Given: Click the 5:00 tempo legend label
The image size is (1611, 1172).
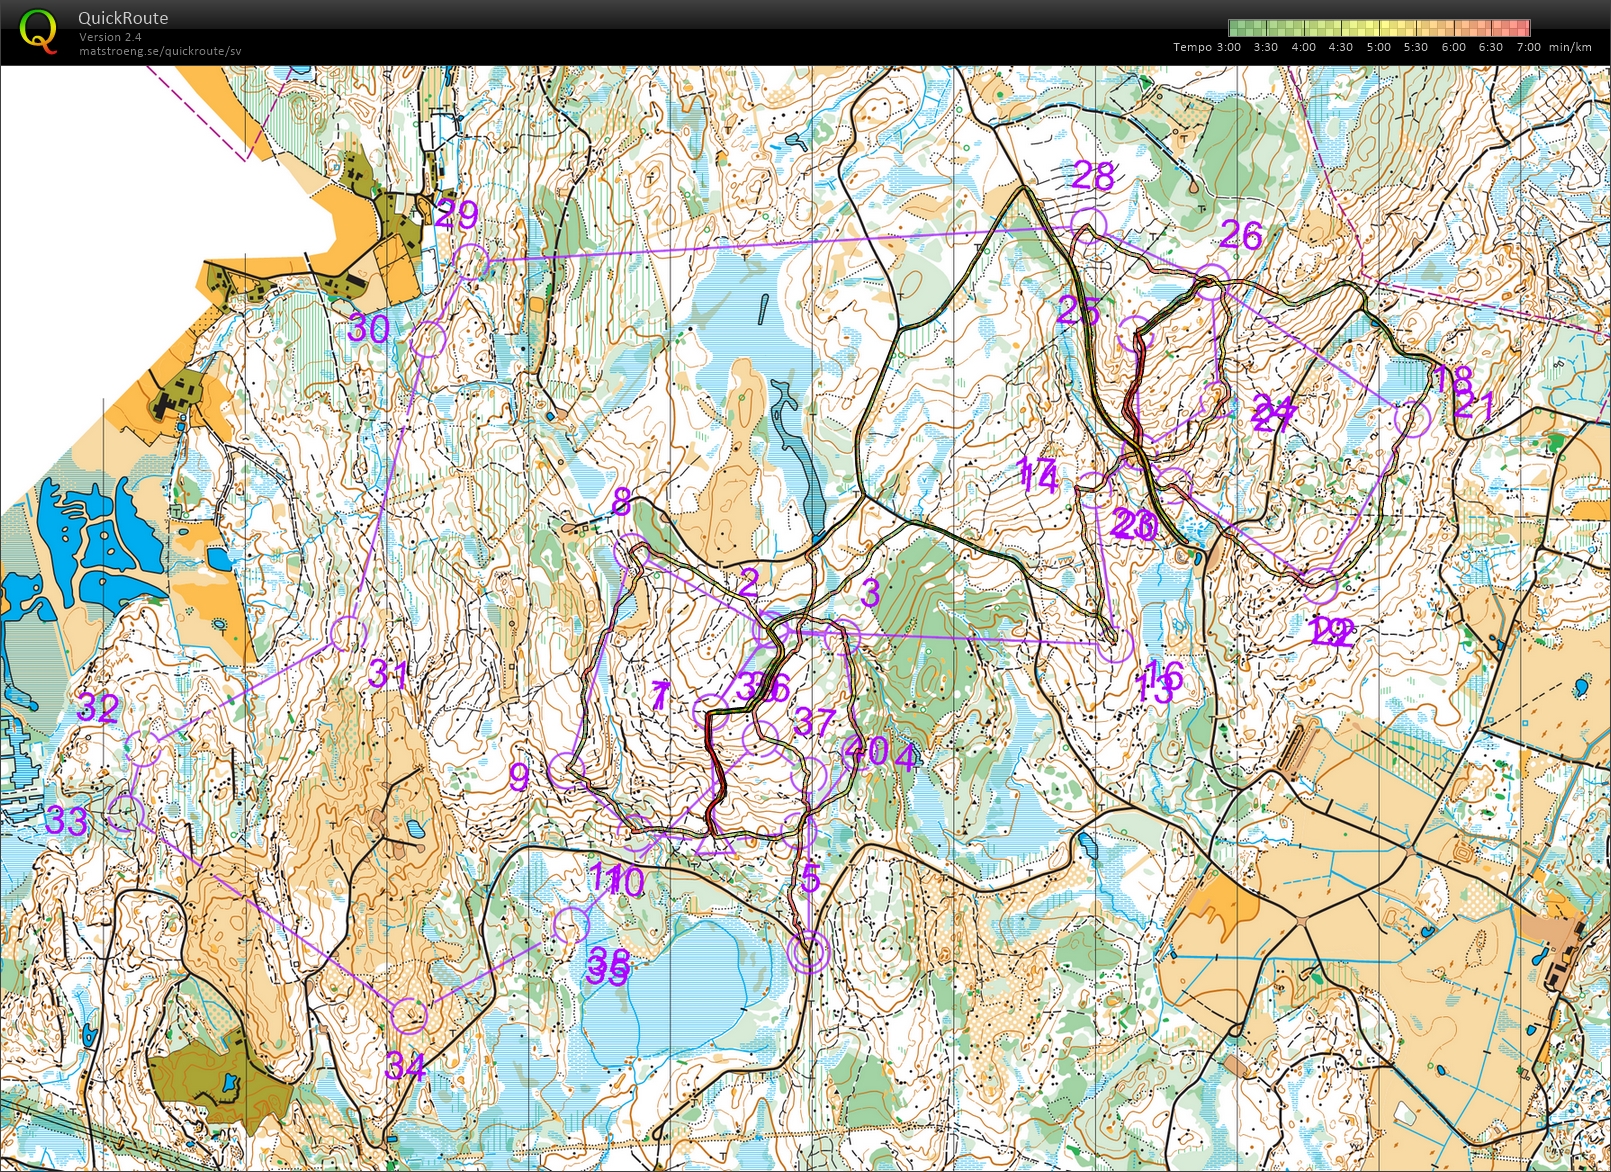Looking at the screenshot, I should pyautogui.click(x=1379, y=47).
